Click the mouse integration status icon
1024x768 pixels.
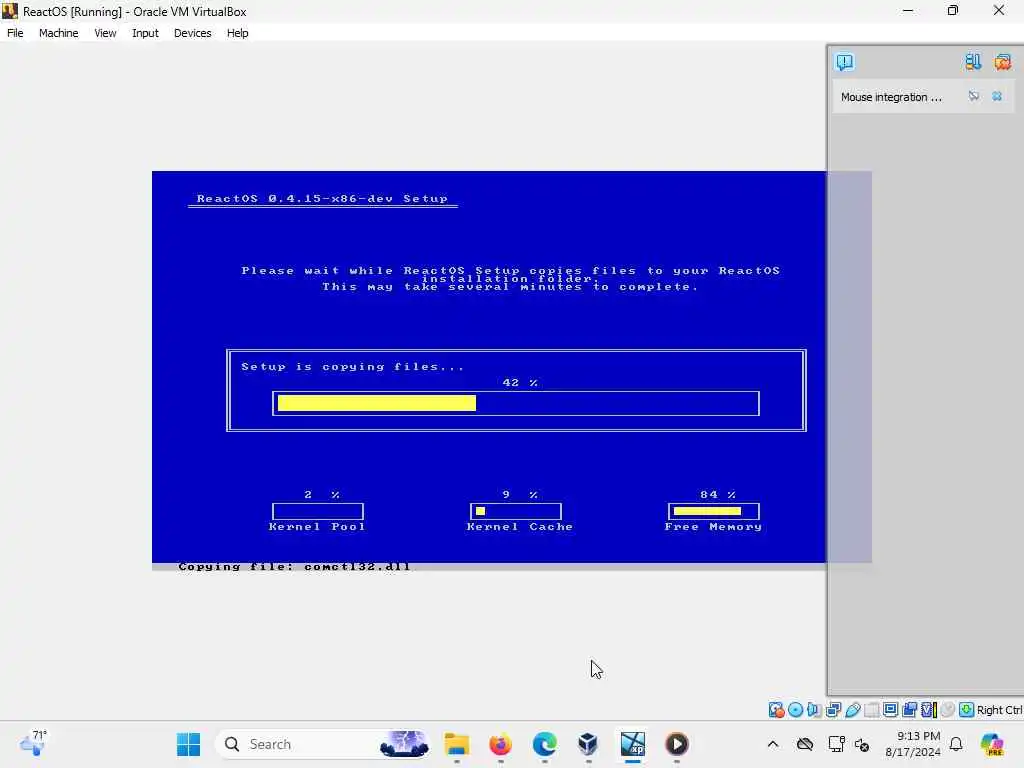(948, 710)
